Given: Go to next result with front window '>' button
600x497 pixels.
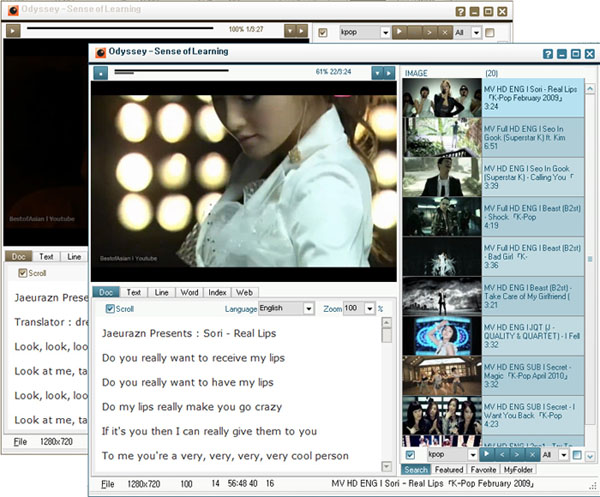Looking at the screenshot, I should tap(517, 455).
